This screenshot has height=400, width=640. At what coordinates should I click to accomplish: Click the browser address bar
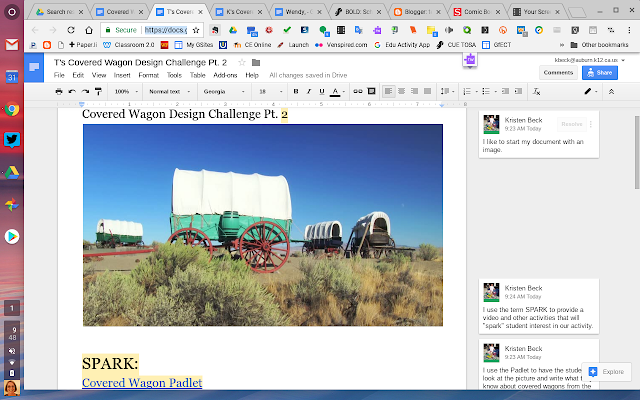166,30
